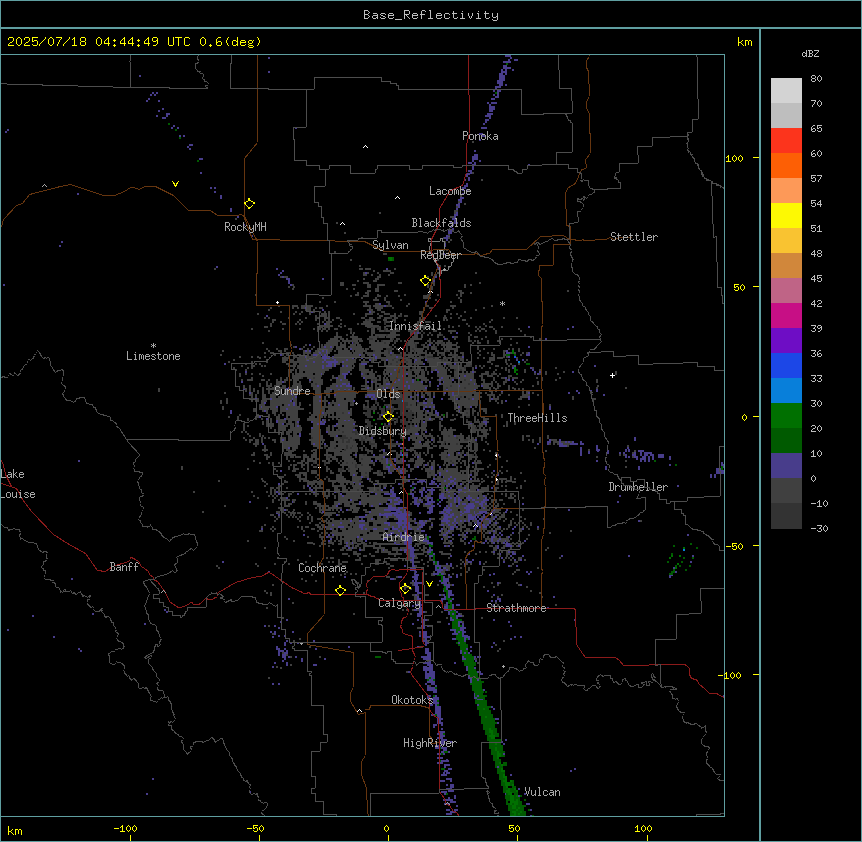Click the Banff label on the map
Viewport: 862px width, 842px height.
tap(124, 567)
